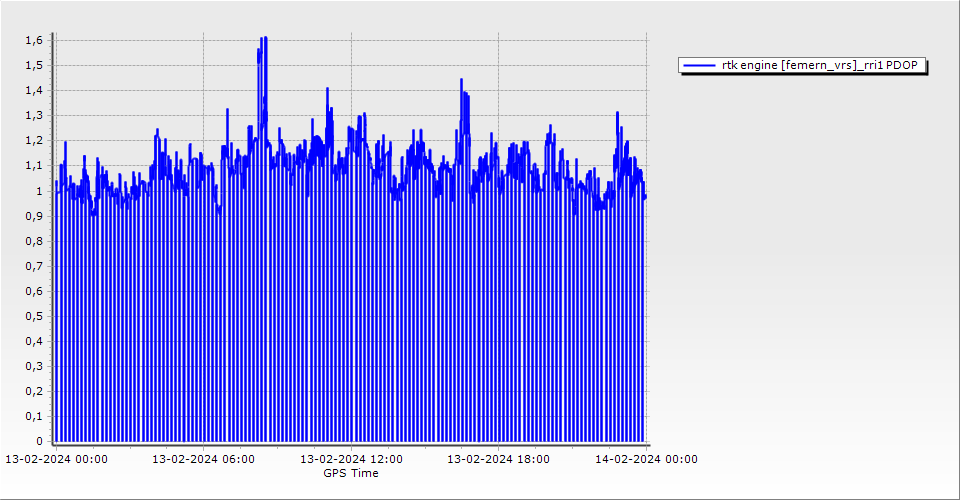The height and width of the screenshot is (500, 960).
Task: Select the 1,4 value on y-axis
Action: click(33, 91)
